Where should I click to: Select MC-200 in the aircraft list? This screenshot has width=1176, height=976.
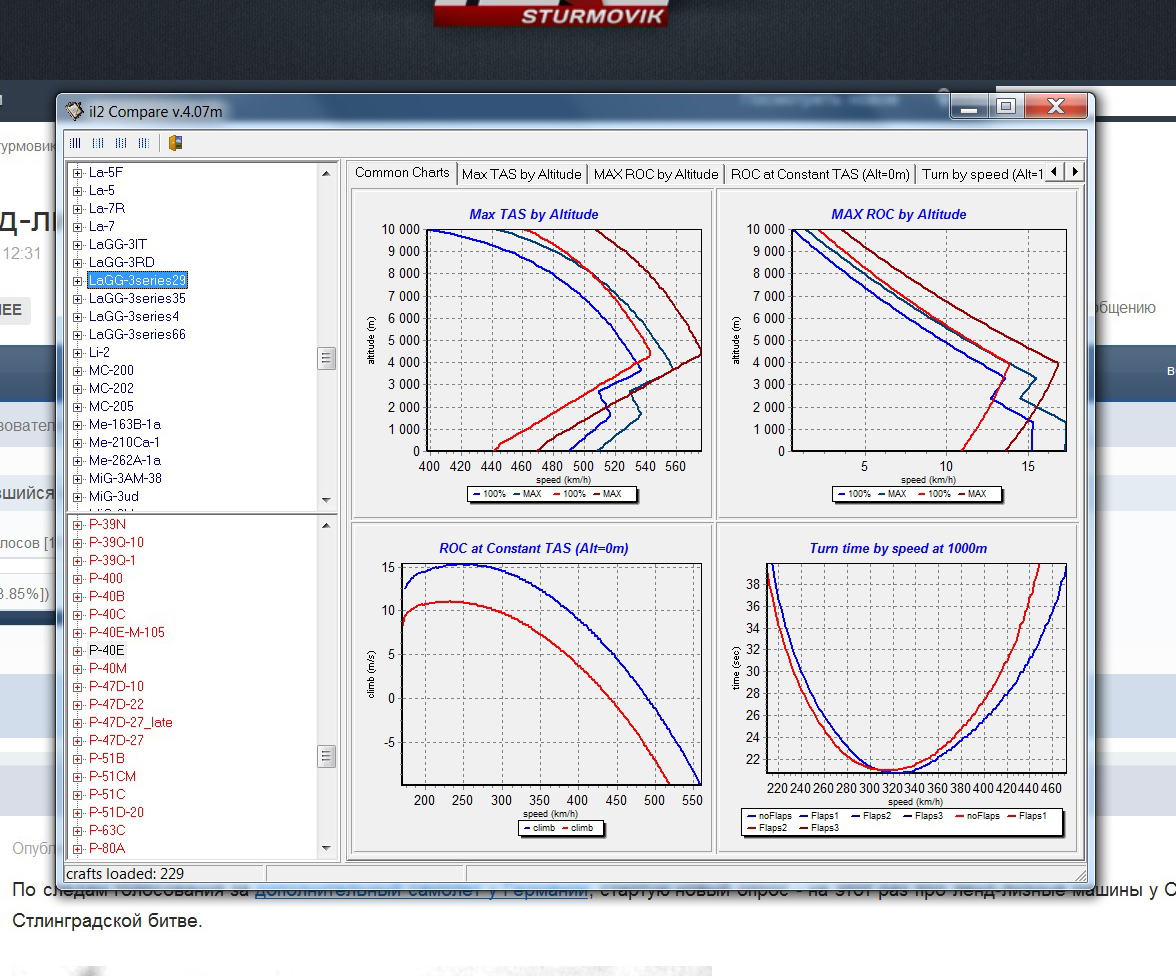pos(111,371)
